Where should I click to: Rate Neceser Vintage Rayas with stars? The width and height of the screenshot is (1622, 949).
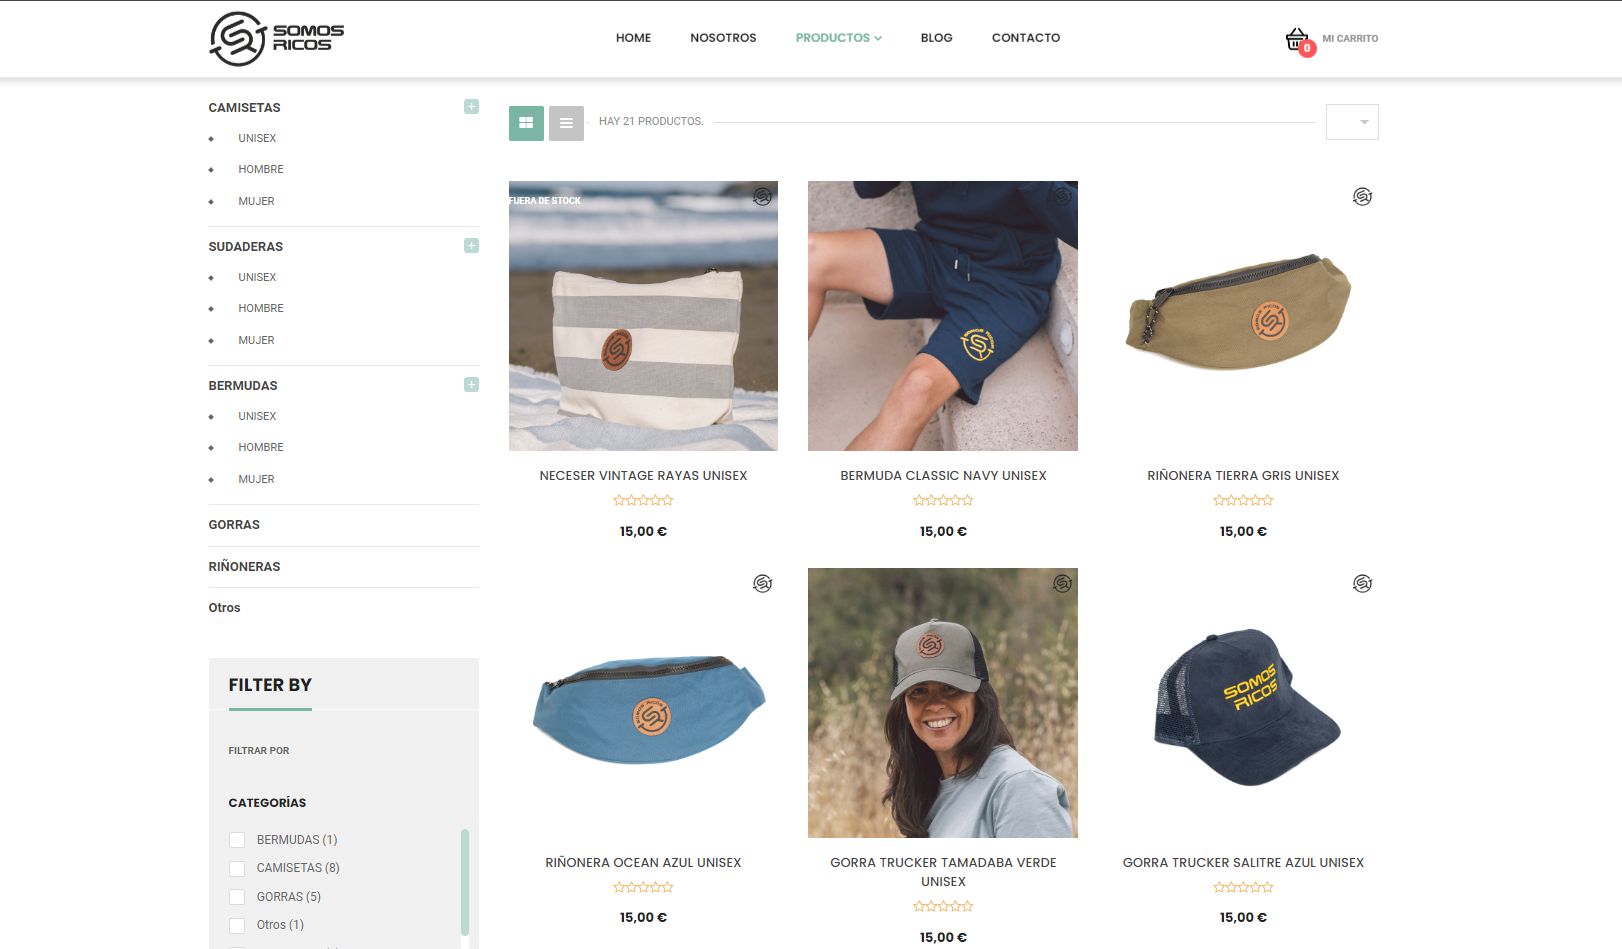[x=643, y=500]
